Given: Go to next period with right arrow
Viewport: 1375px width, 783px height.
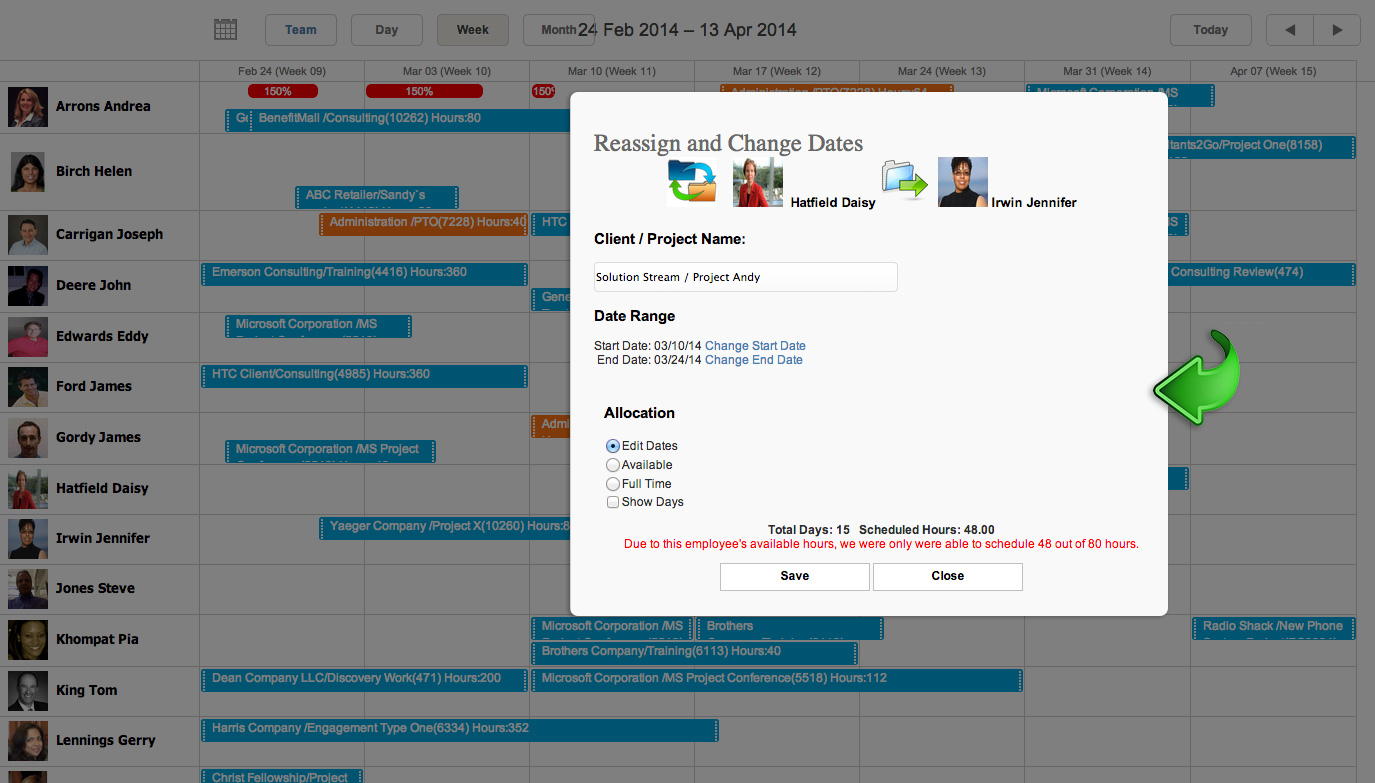Looking at the screenshot, I should [1337, 30].
